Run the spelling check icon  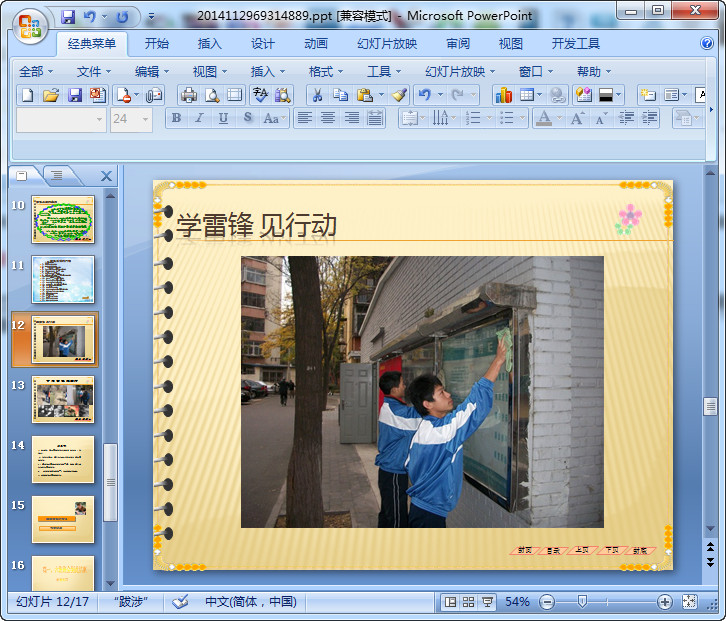tap(260, 95)
